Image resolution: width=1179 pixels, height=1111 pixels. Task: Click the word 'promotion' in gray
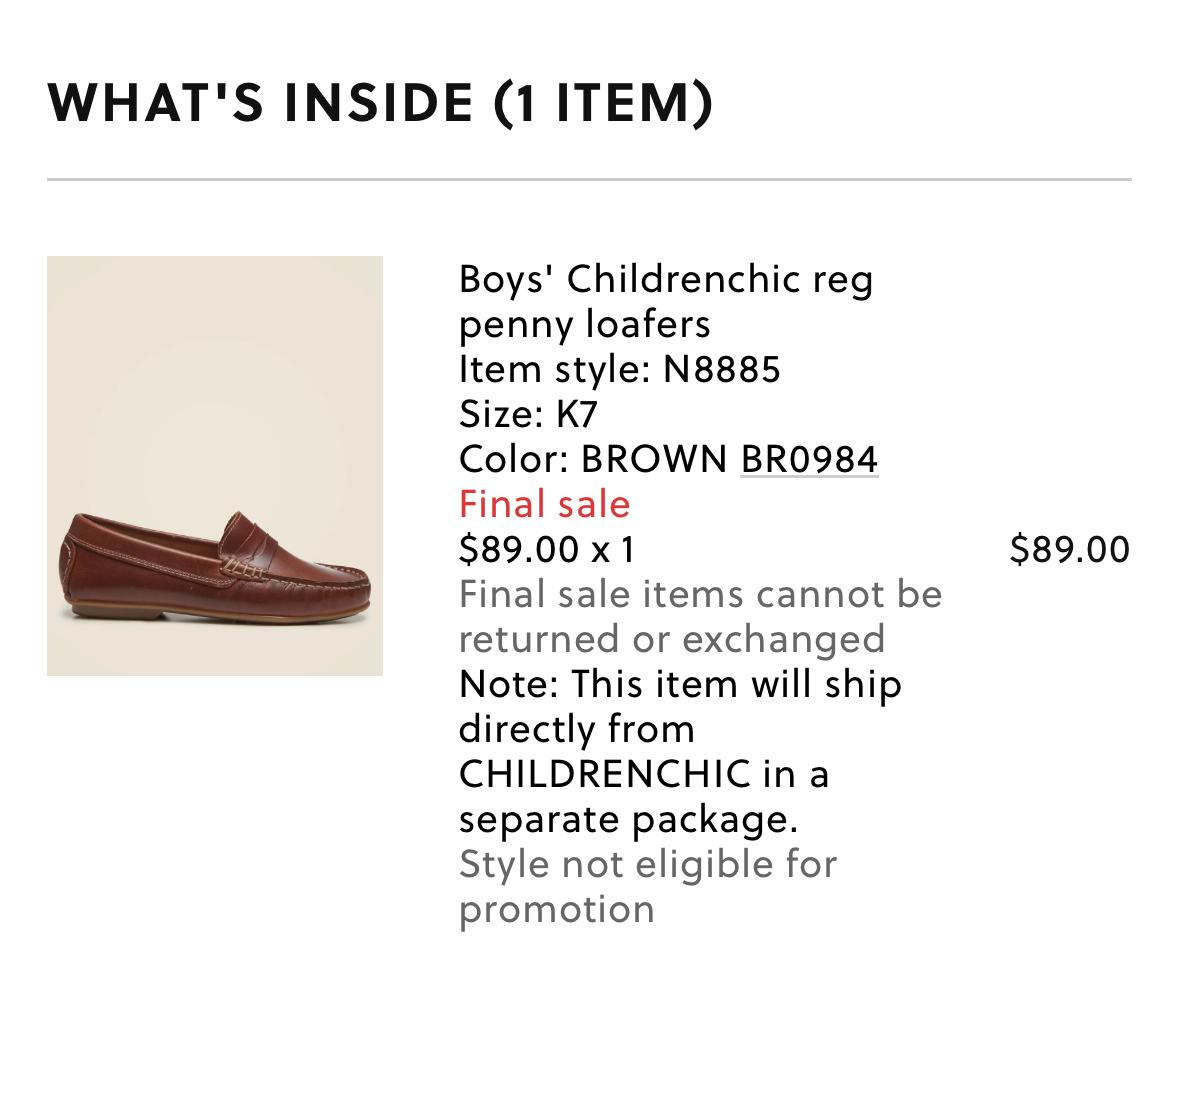pos(557,909)
